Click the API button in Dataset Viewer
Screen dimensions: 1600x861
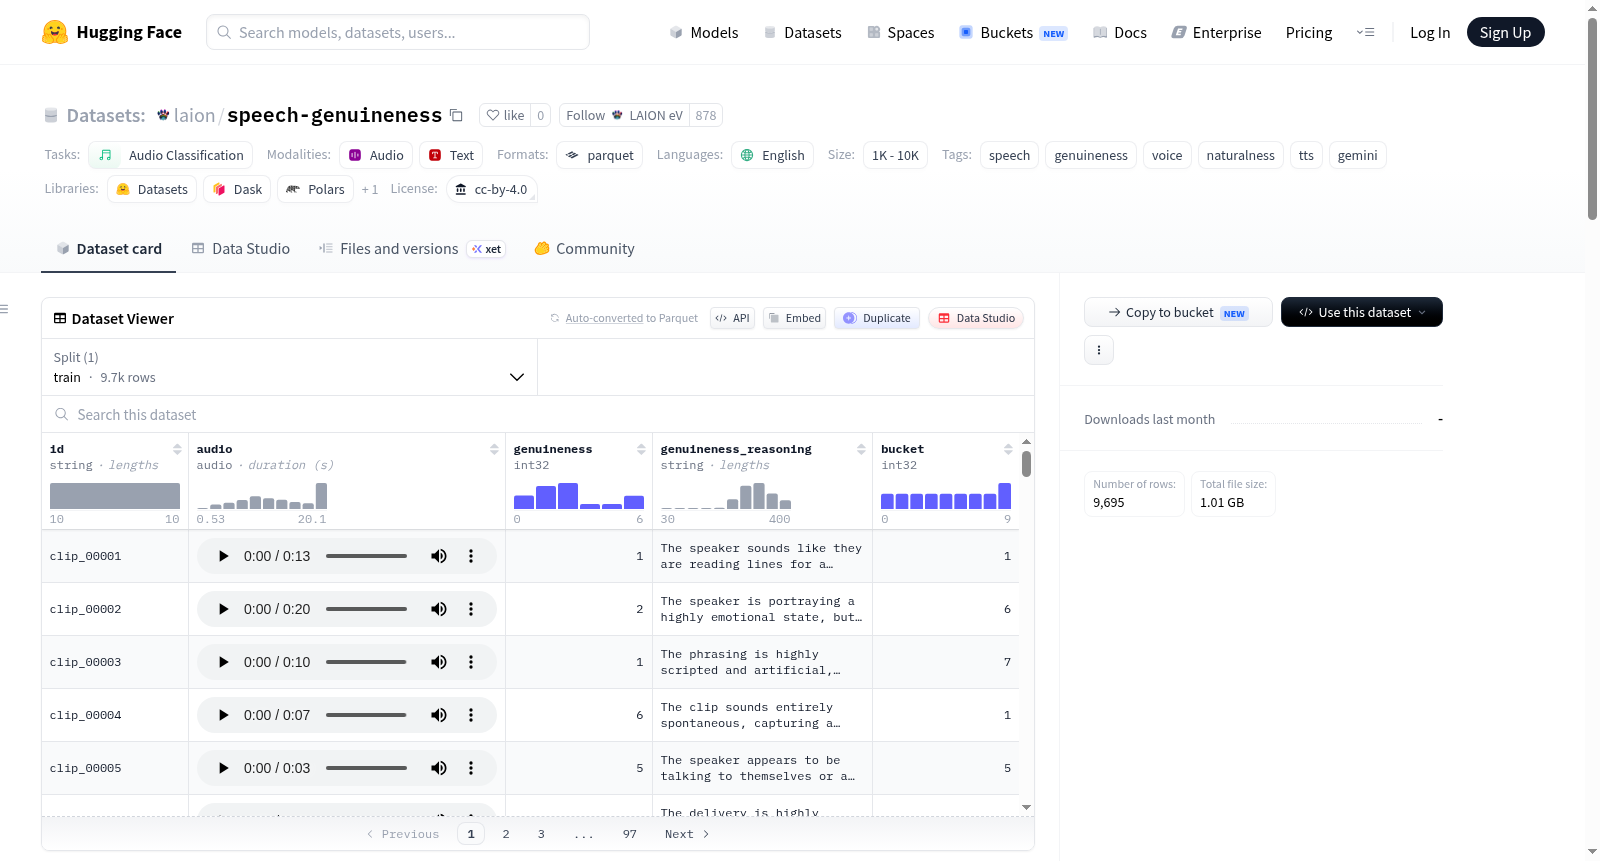(x=732, y=318)
